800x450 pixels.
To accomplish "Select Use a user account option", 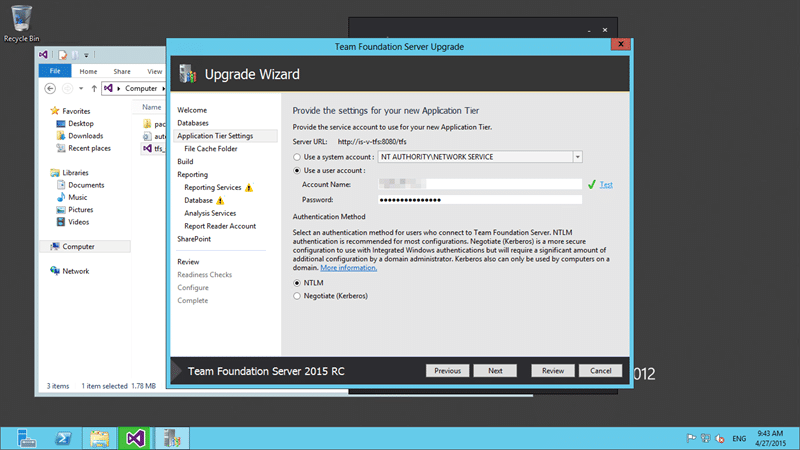I will click(x=297, y=170).
